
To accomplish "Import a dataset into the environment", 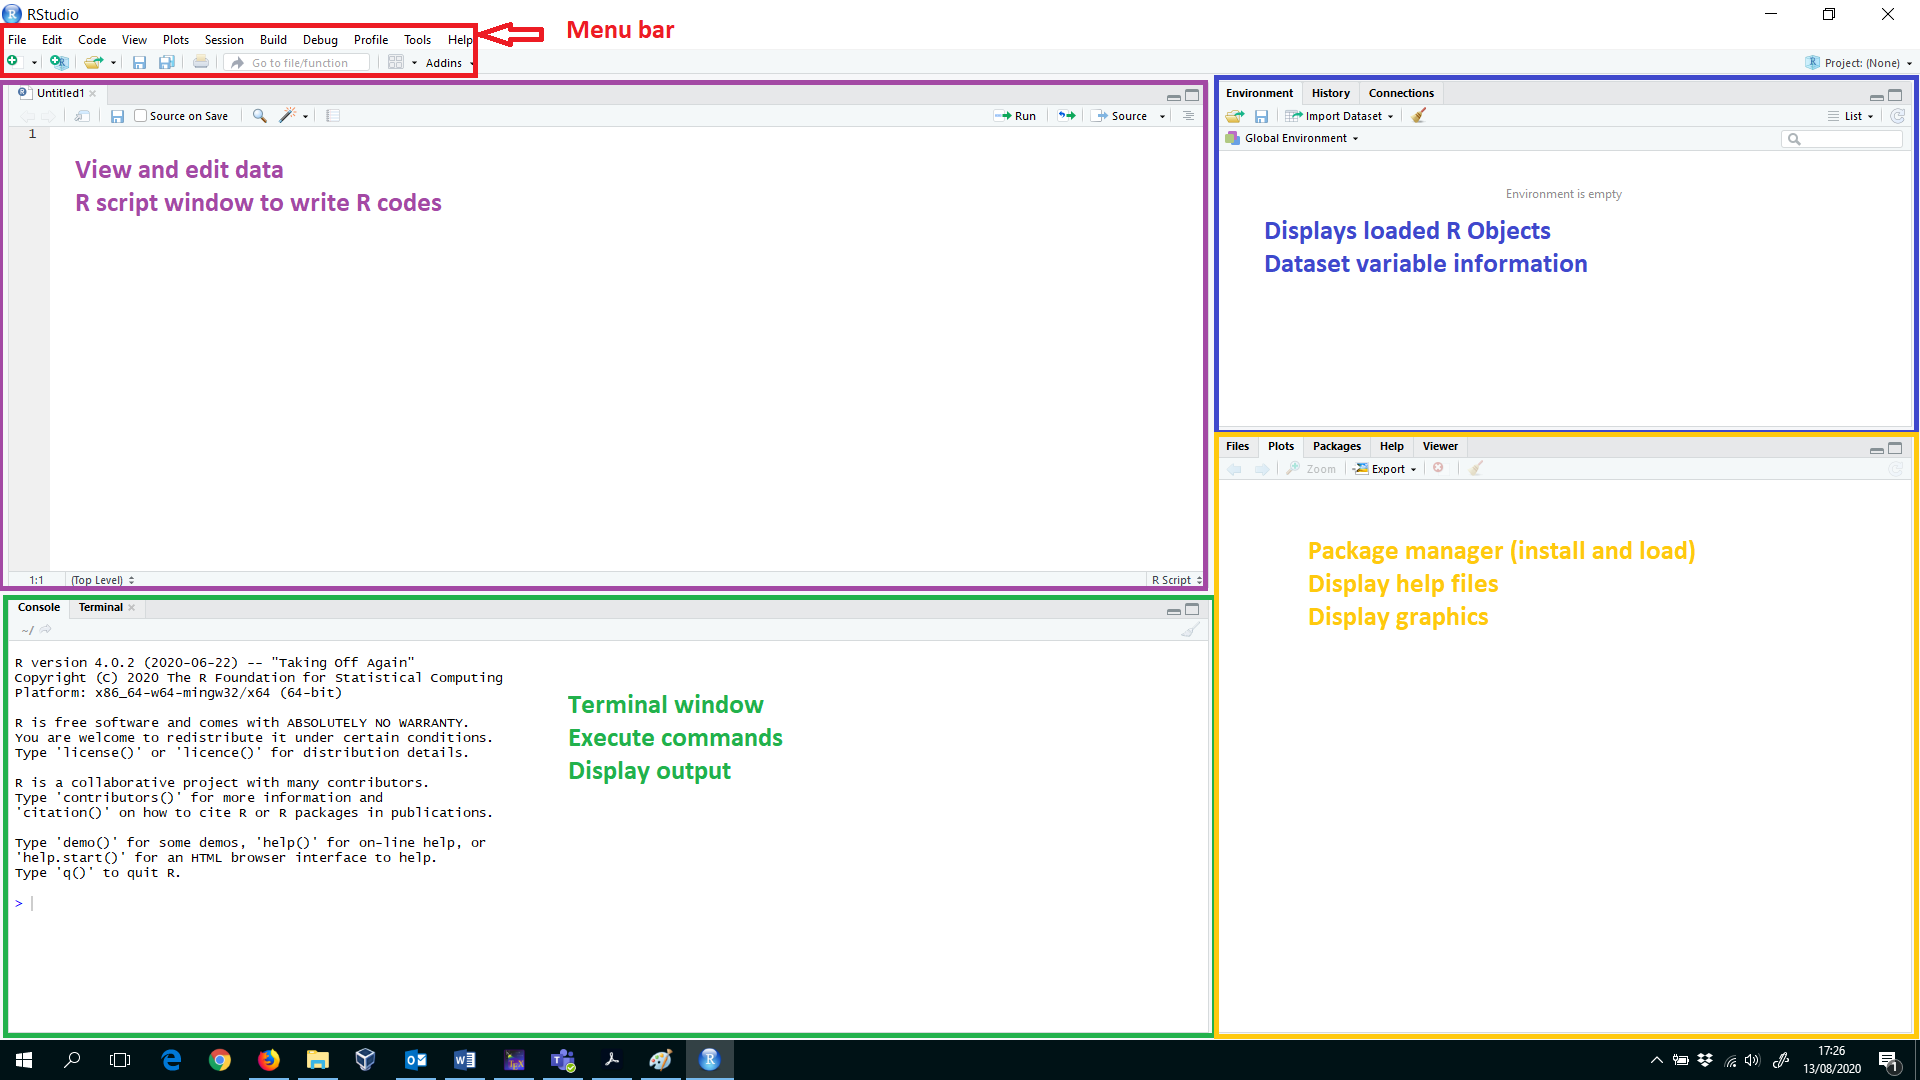I will pos(1338,115).
